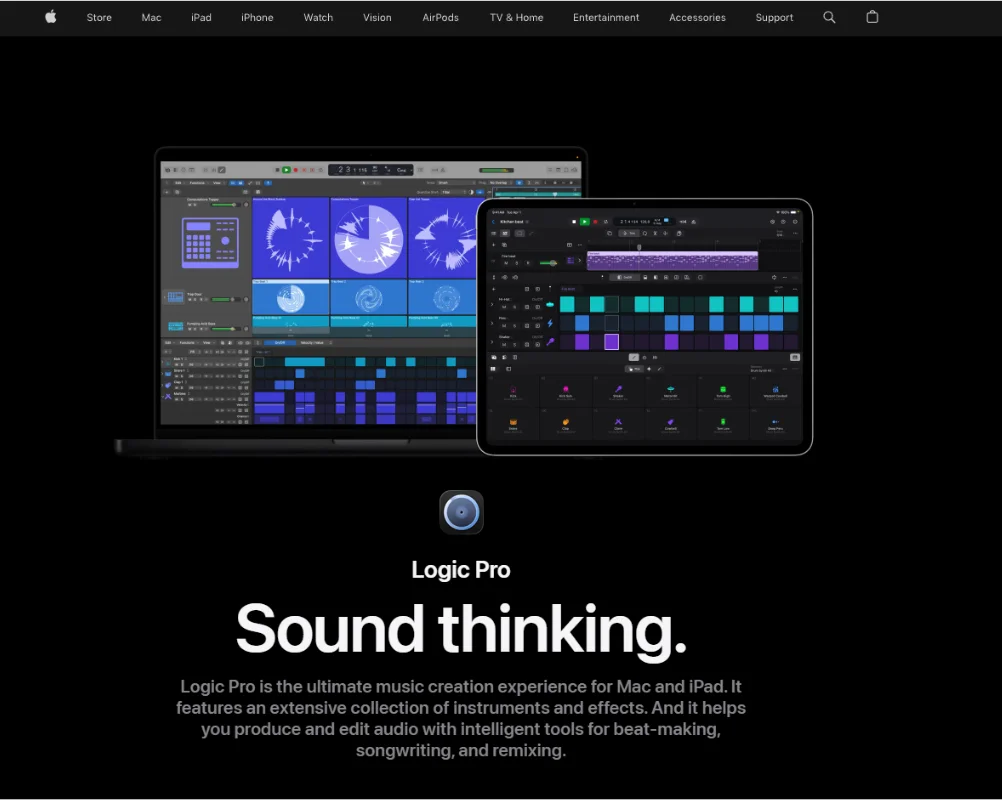Visit the Entertainment section
1002x800 pixels.
(x=606, y=18)
